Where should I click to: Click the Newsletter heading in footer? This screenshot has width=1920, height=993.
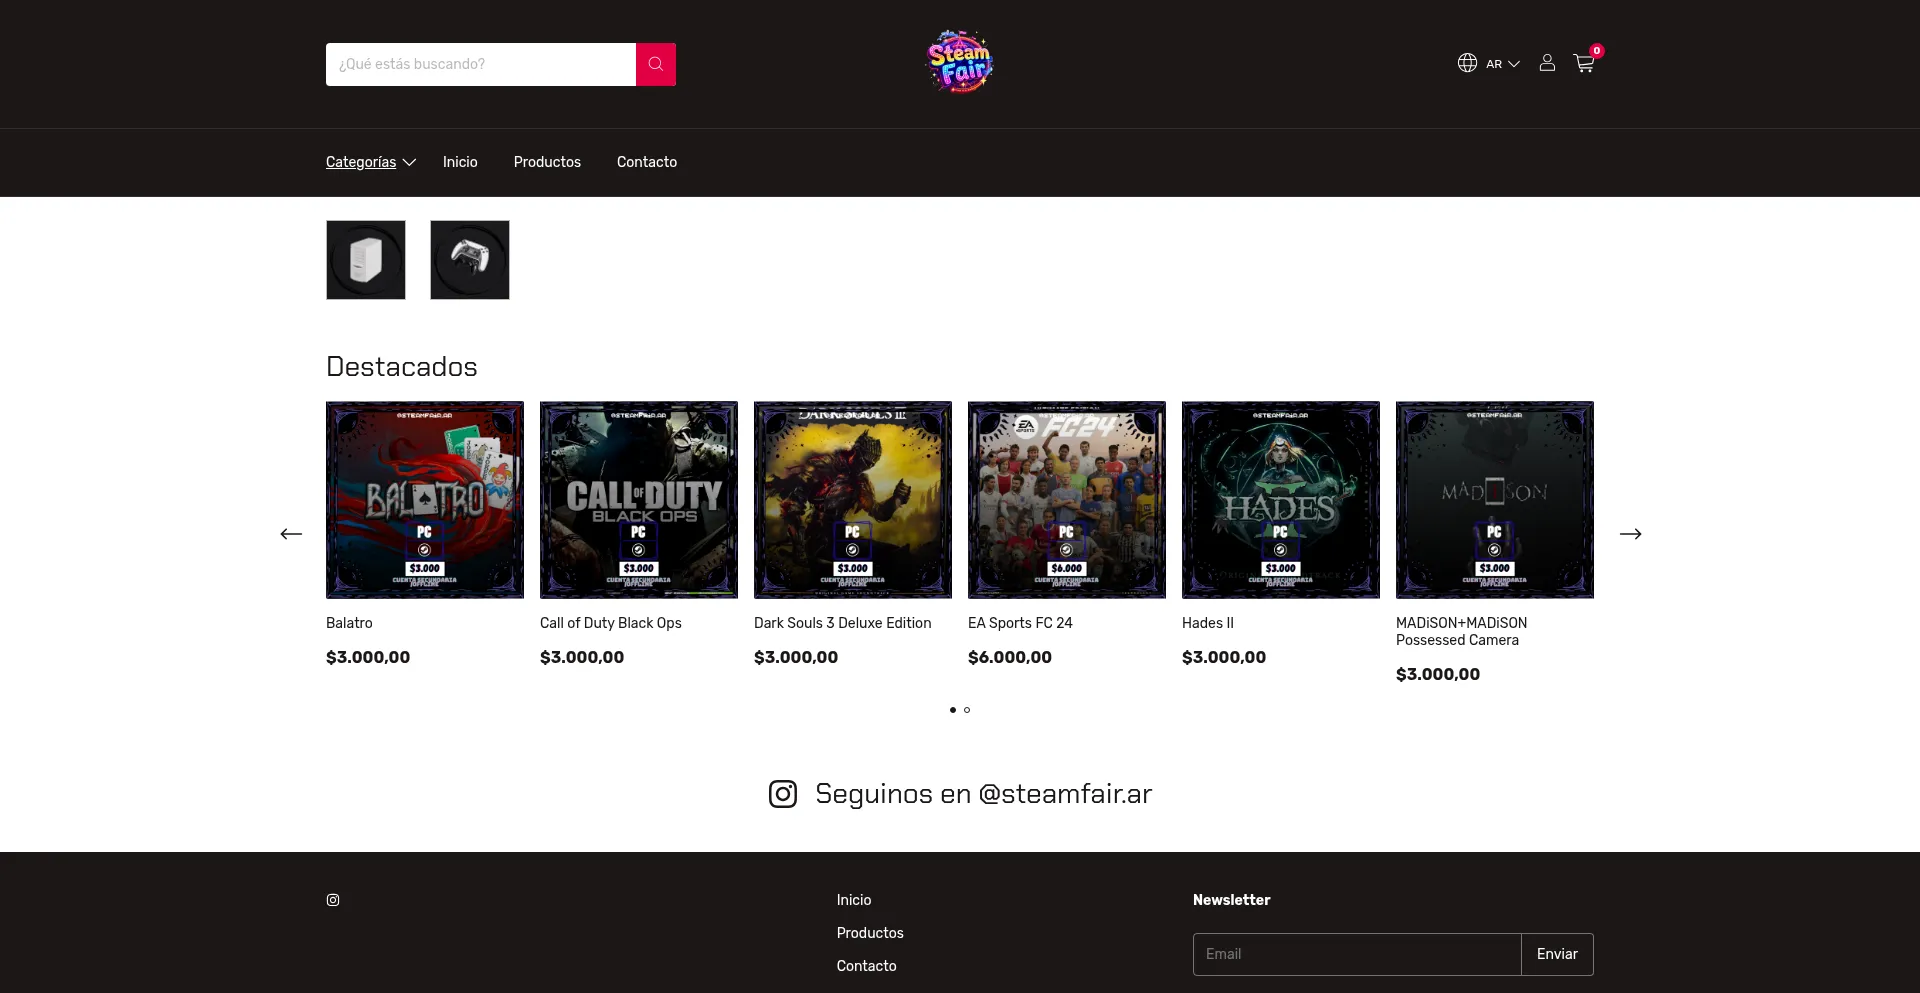(1232, 900)
